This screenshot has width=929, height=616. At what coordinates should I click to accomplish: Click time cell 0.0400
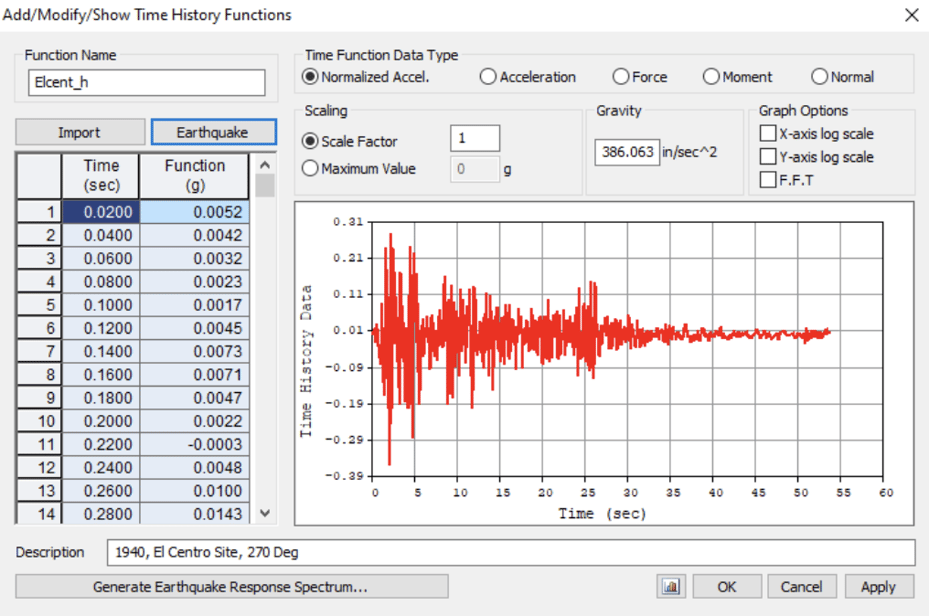click(x=101, y=235)
